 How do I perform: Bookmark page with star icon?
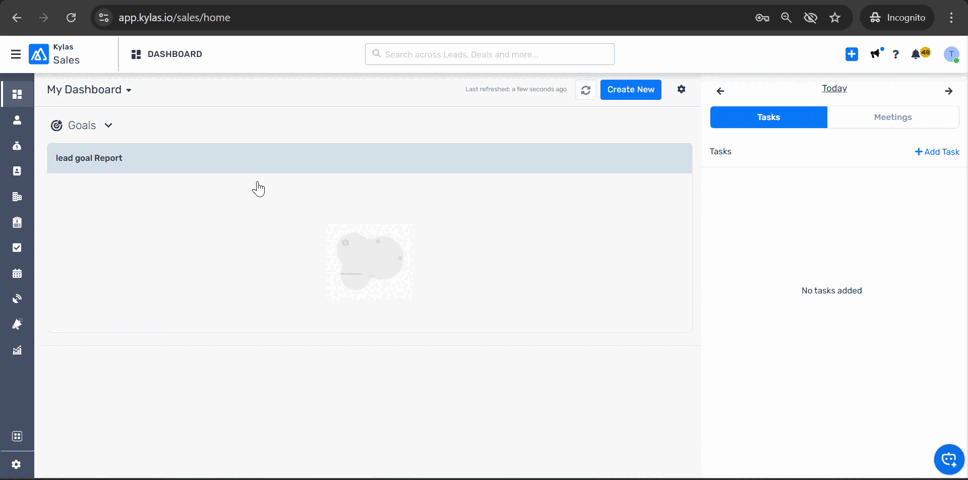click(835, 17)
